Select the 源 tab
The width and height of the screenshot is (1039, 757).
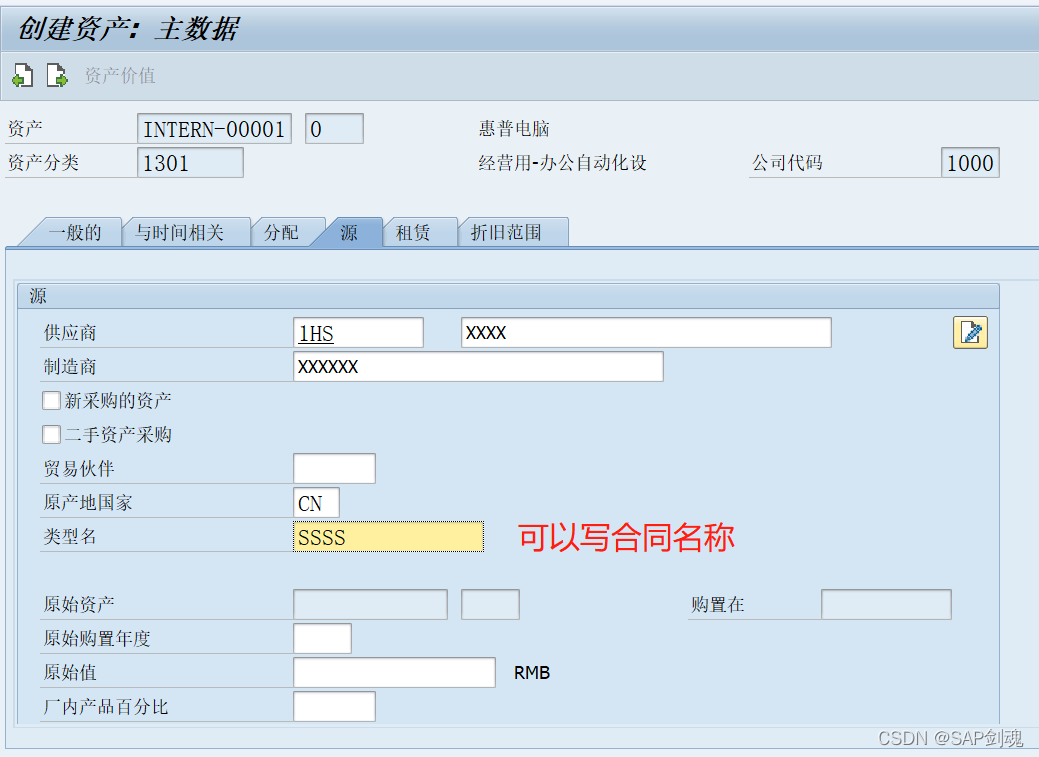(x=349, y=233)
